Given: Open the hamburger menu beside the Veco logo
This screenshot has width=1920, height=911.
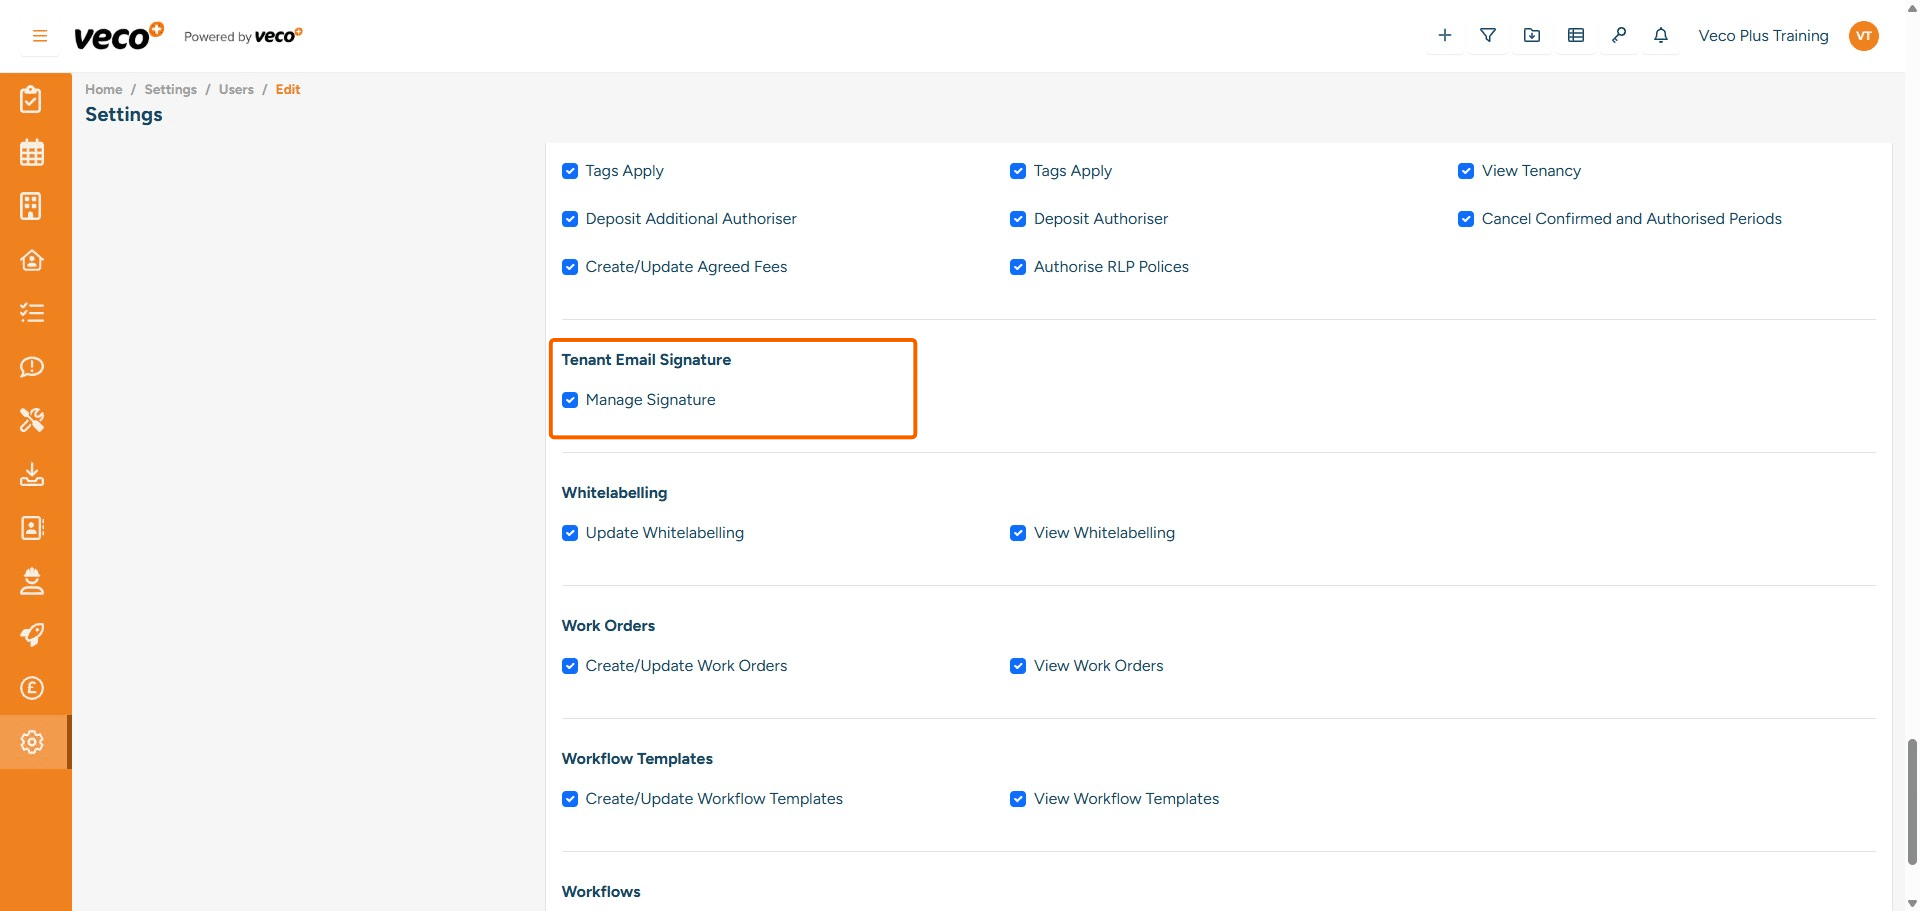Looking at the screenshot, I should tap(39, 35).
